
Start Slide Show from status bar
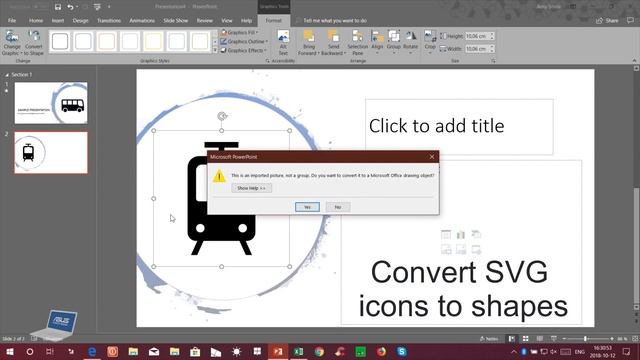[554, 339]
